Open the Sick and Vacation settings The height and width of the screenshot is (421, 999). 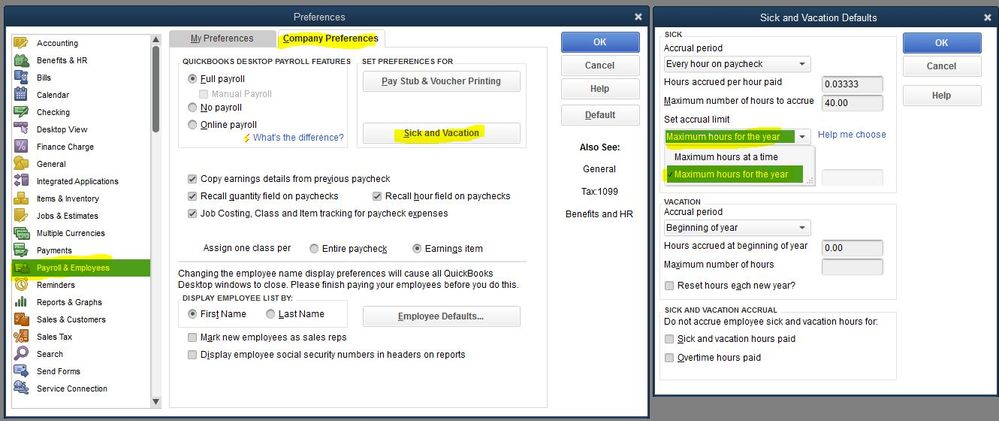click(x=442, y=133)
